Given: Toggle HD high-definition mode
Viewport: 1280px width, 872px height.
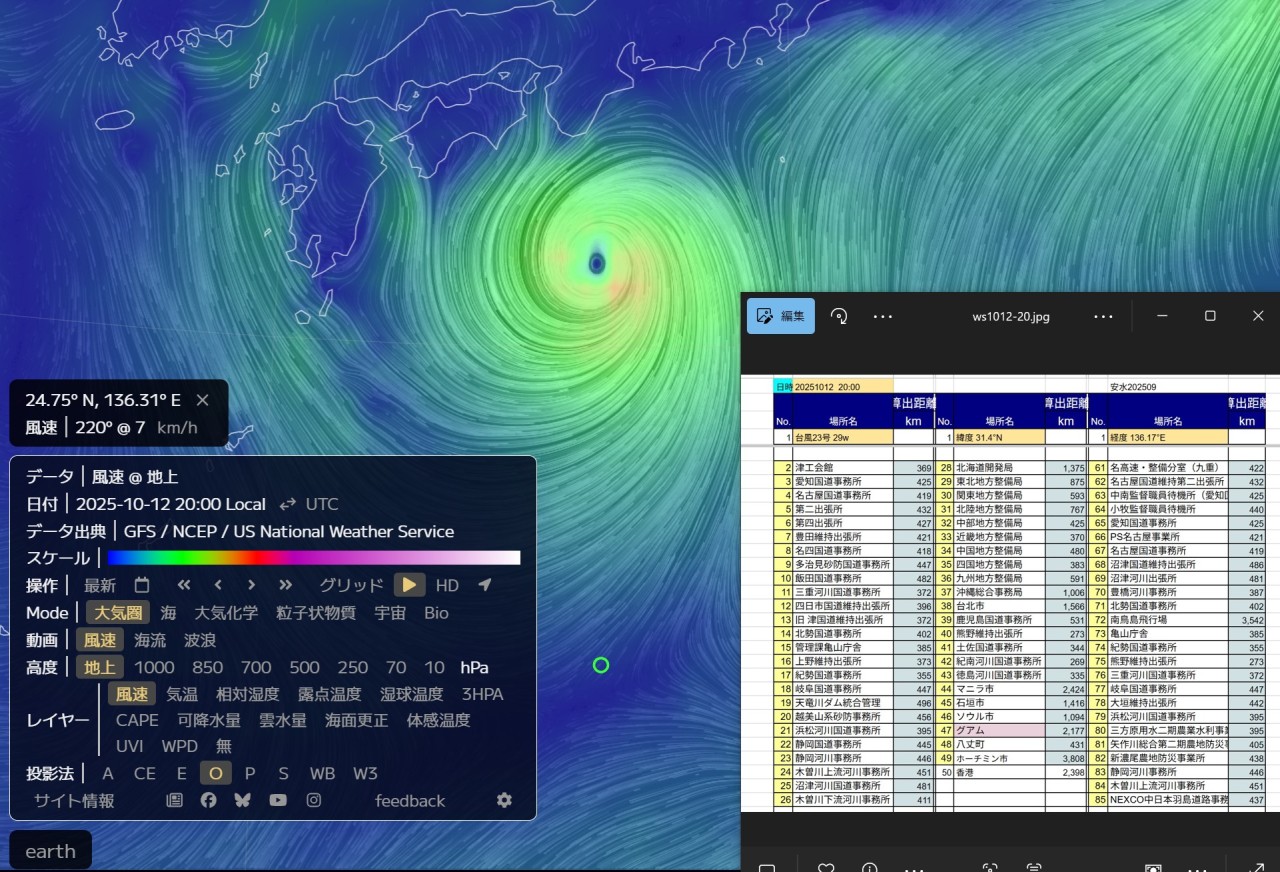Looking at the screenshot, I should pyautogui.click(x=447, y=585).
